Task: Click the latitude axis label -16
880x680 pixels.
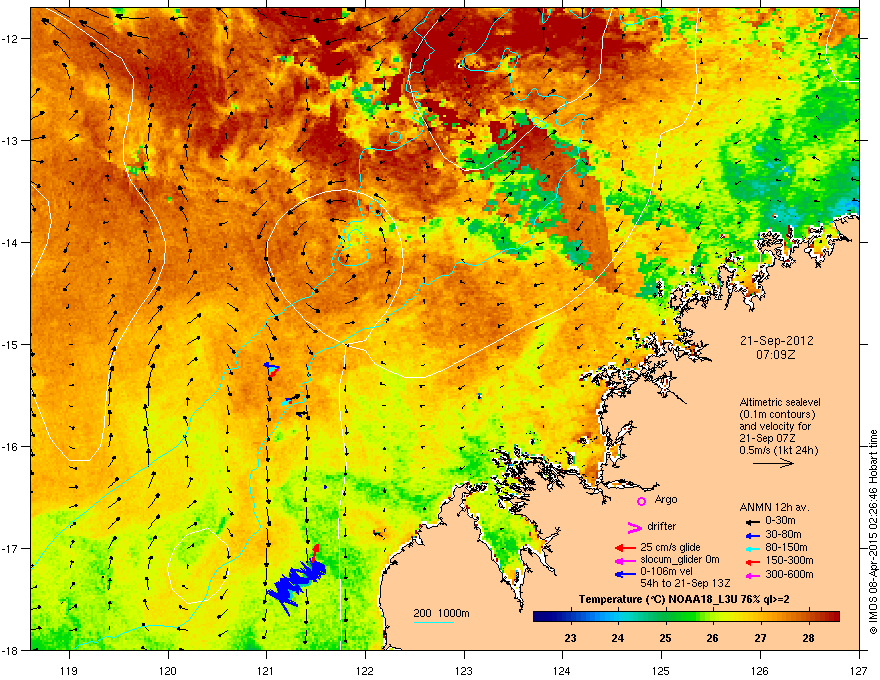Action: [11, 446]
